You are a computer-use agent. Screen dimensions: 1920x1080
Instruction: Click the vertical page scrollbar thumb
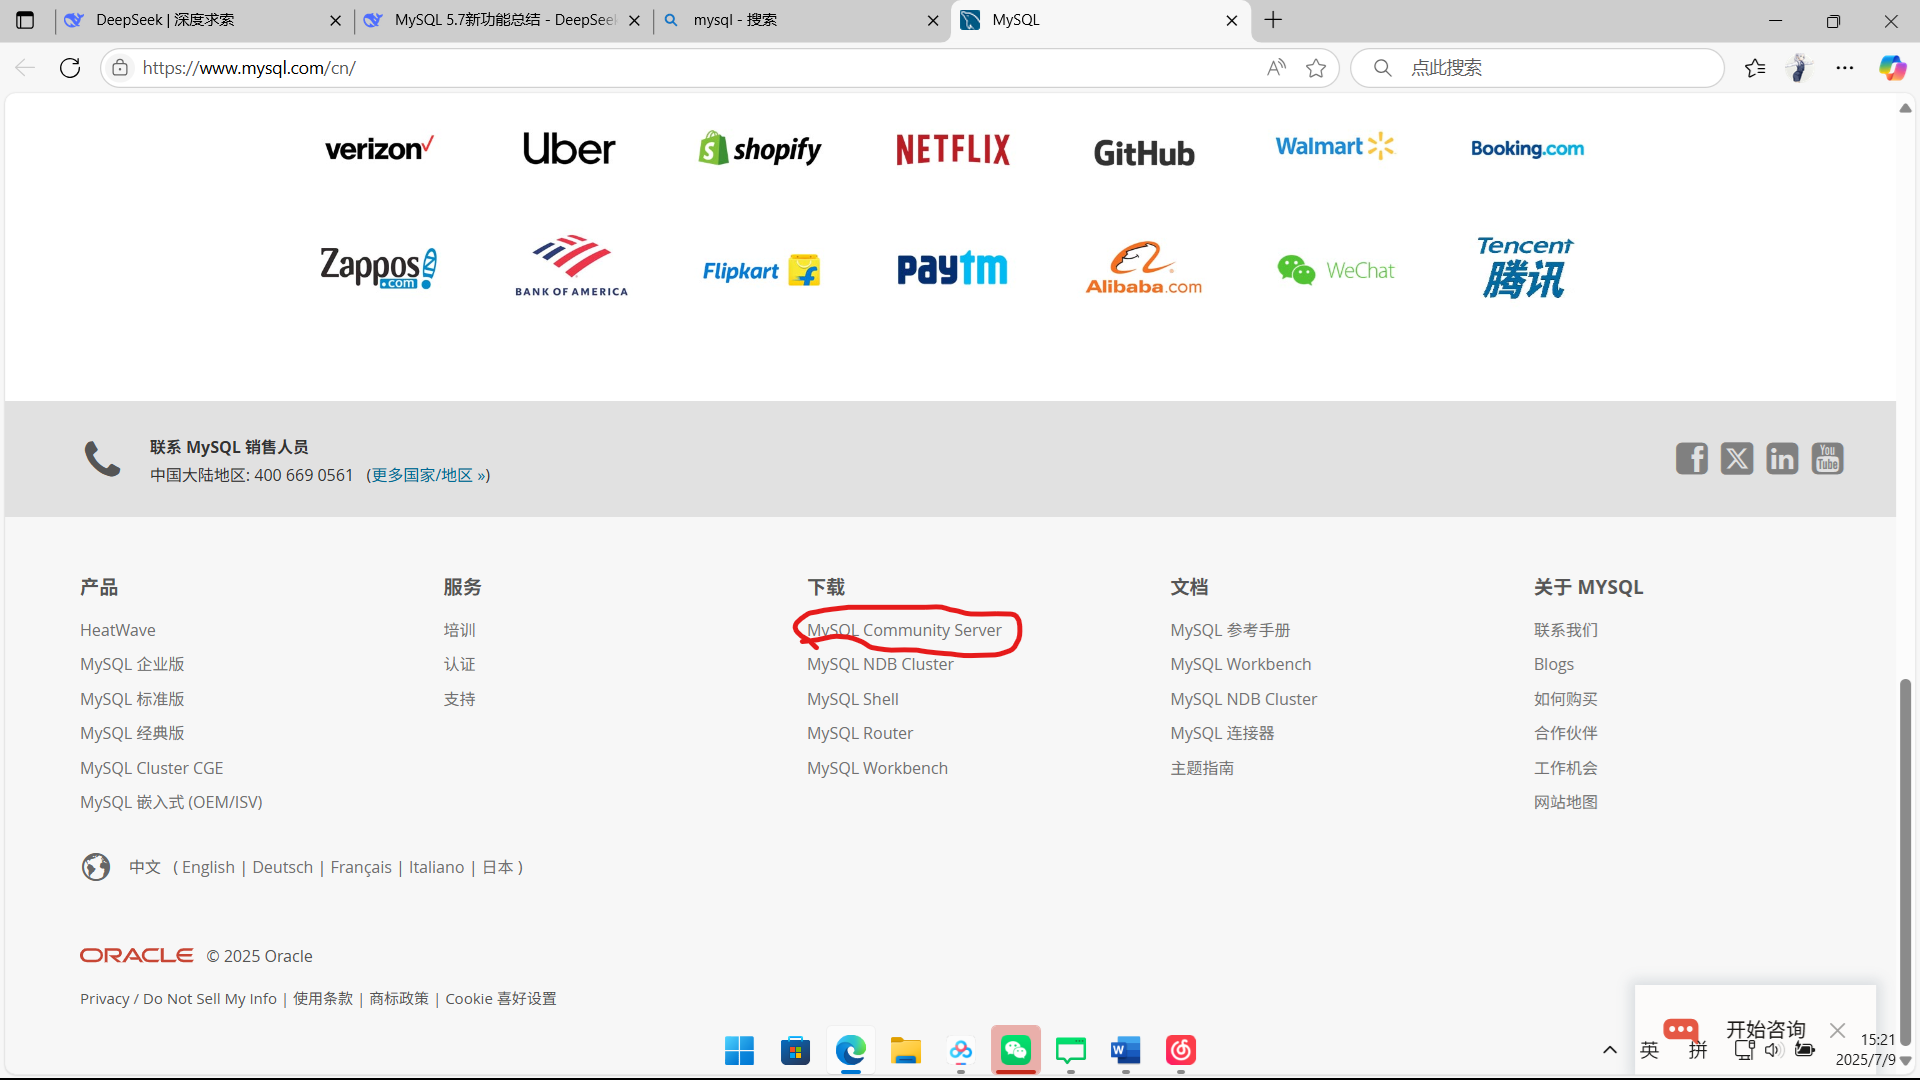click(1905, 860)
